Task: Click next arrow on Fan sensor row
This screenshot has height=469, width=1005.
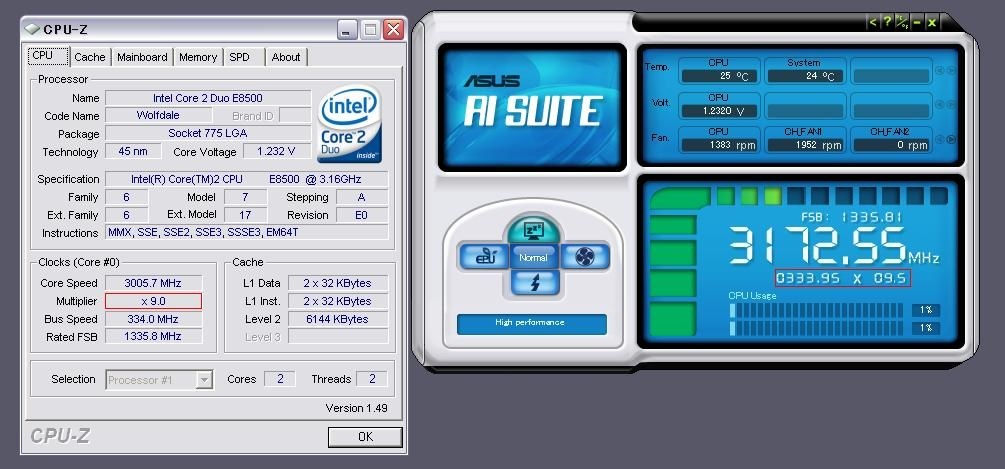Action: [951, 139]
